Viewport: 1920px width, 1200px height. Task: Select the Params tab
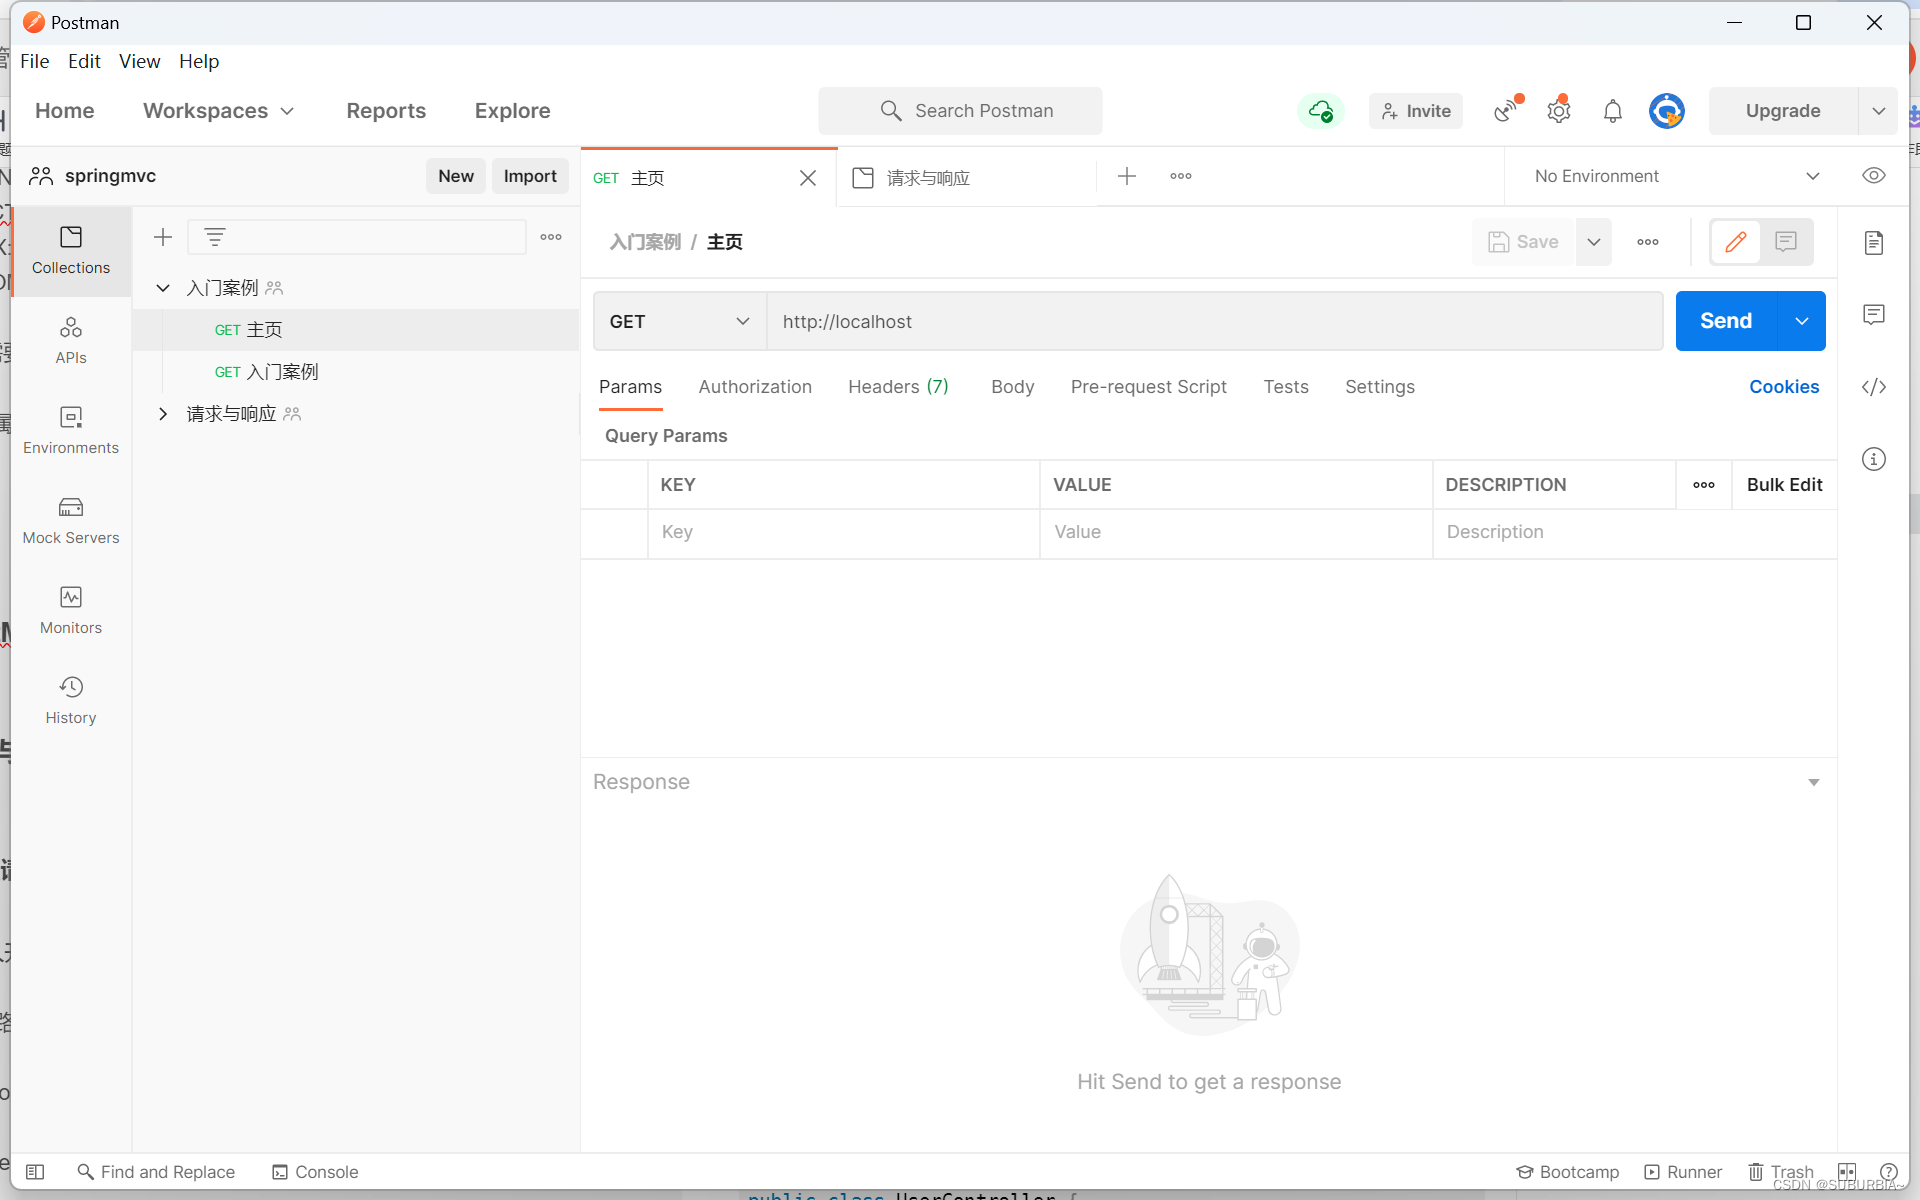click(x=630, y=386)
